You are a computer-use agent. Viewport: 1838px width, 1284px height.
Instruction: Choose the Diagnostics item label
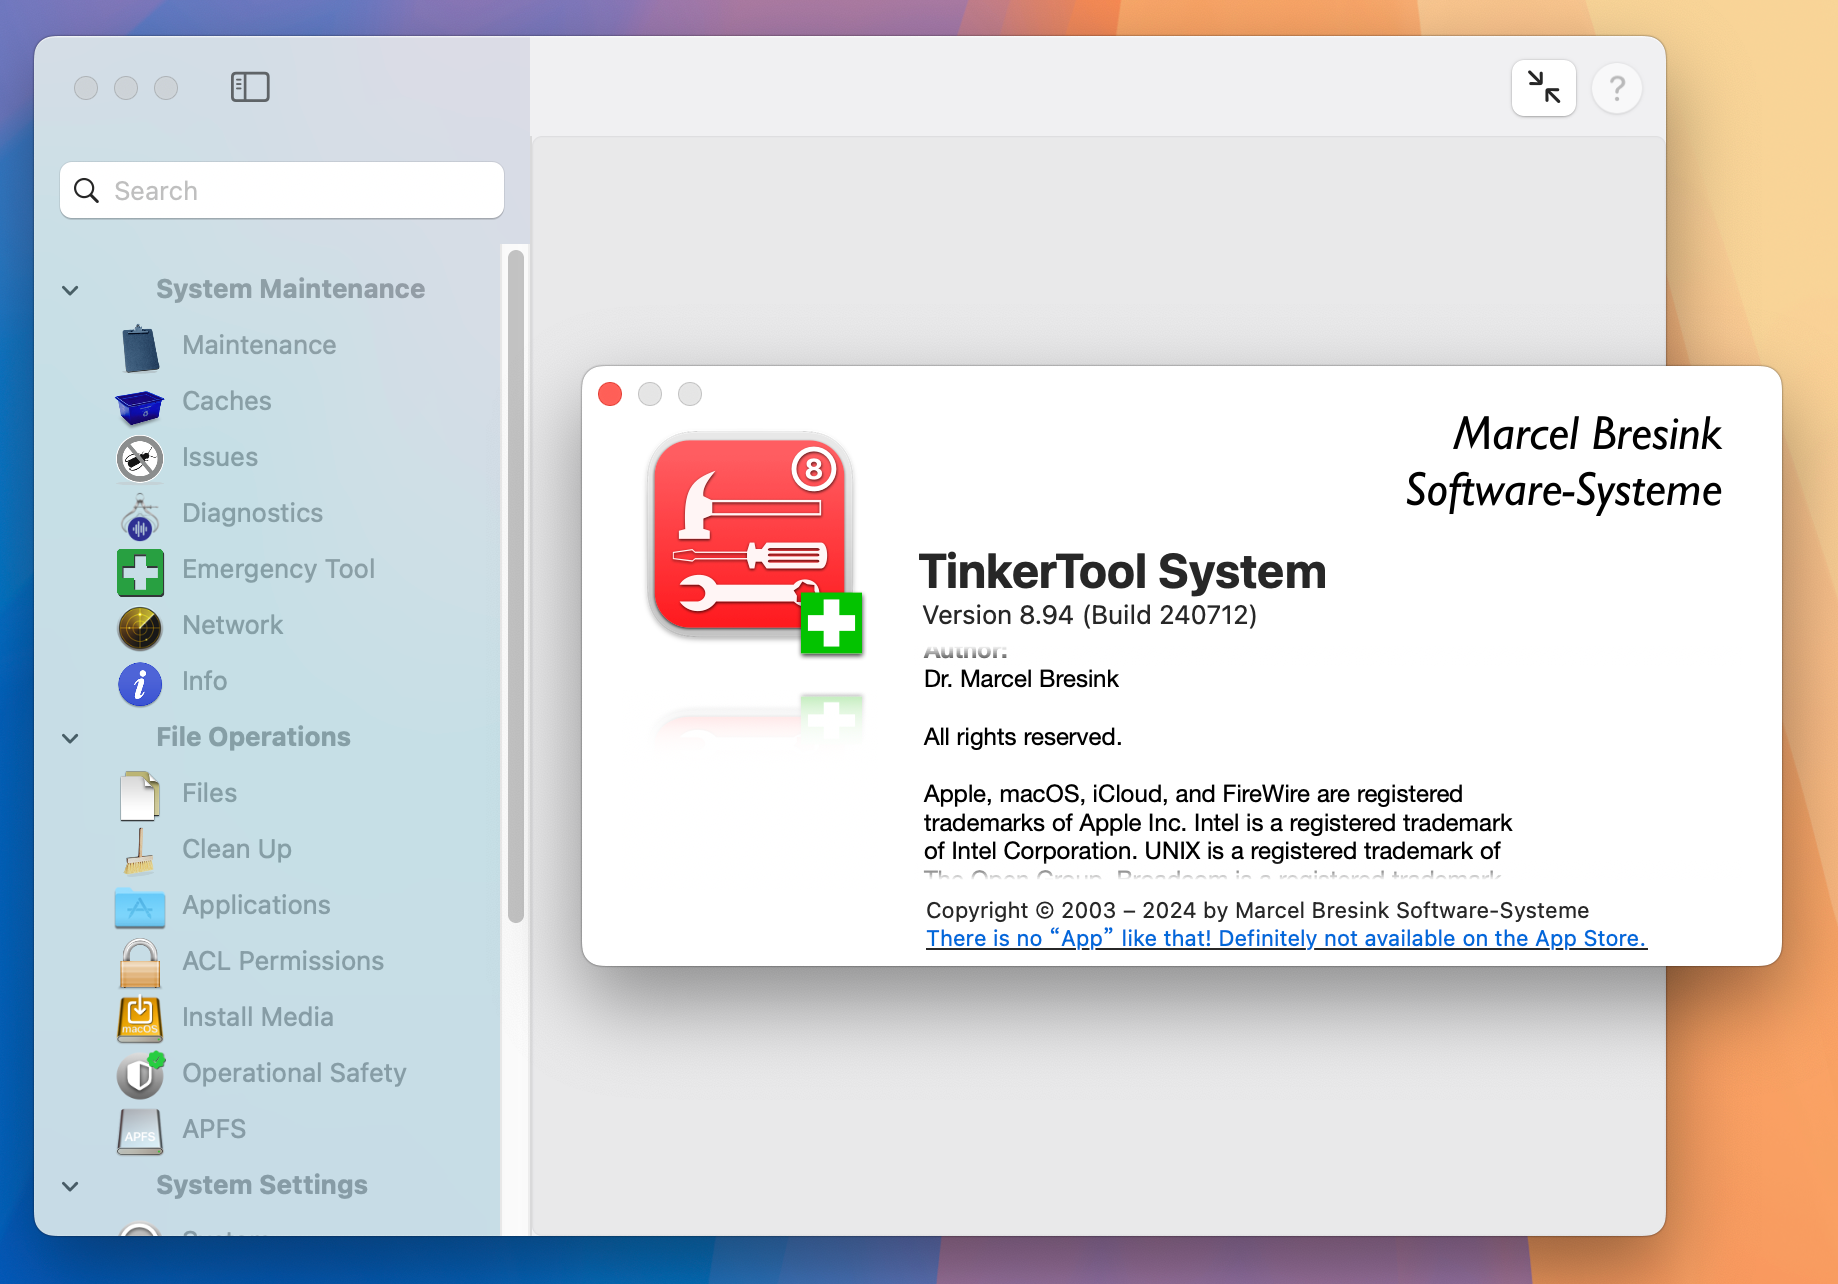click(x=252, y=513)
